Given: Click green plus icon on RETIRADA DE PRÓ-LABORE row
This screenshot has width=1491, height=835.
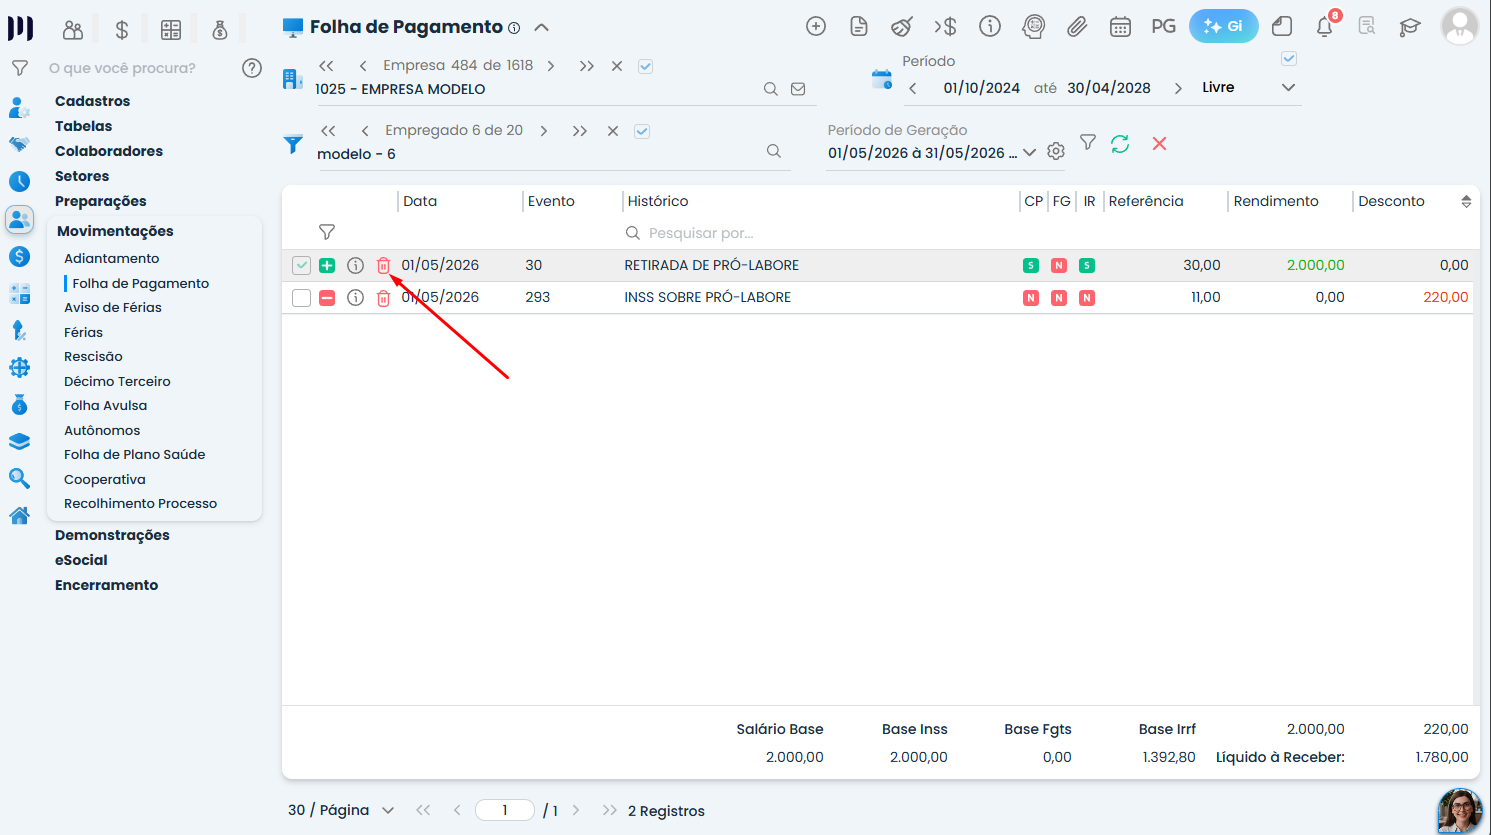Looking at the screenshot, I should pos(327,265).
